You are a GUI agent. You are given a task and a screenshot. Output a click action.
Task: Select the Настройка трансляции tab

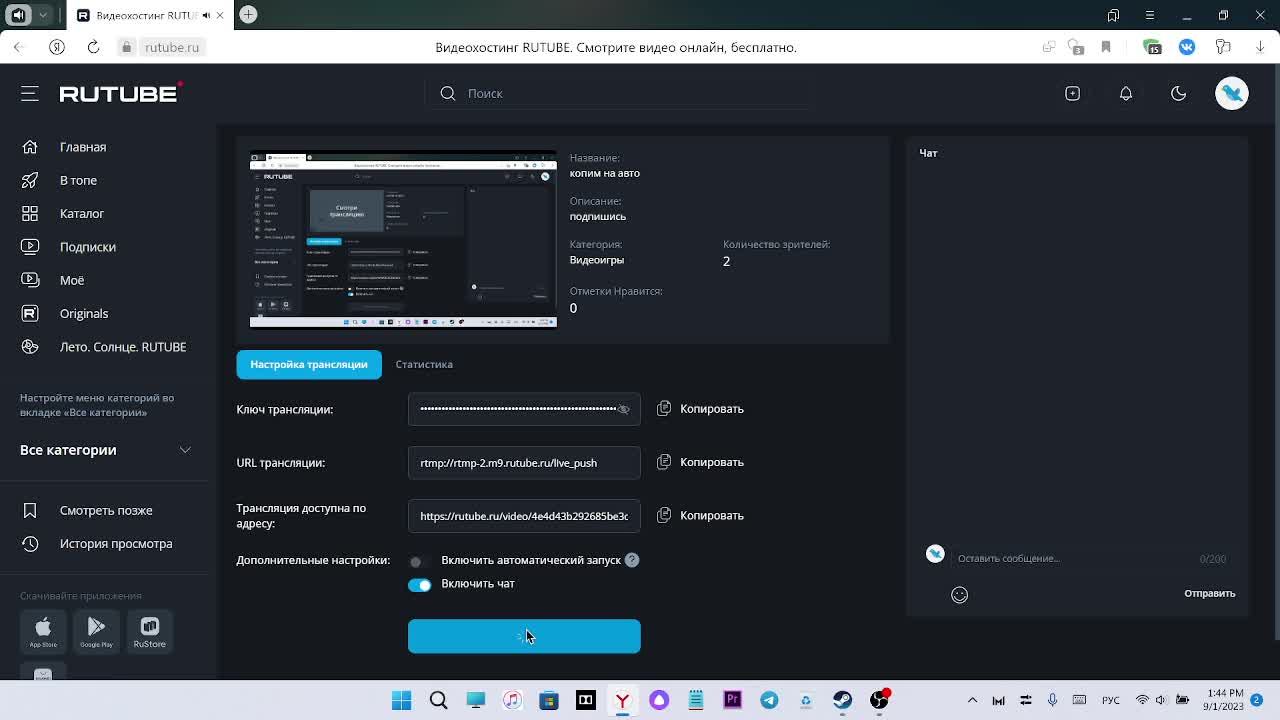pos(309,364)
